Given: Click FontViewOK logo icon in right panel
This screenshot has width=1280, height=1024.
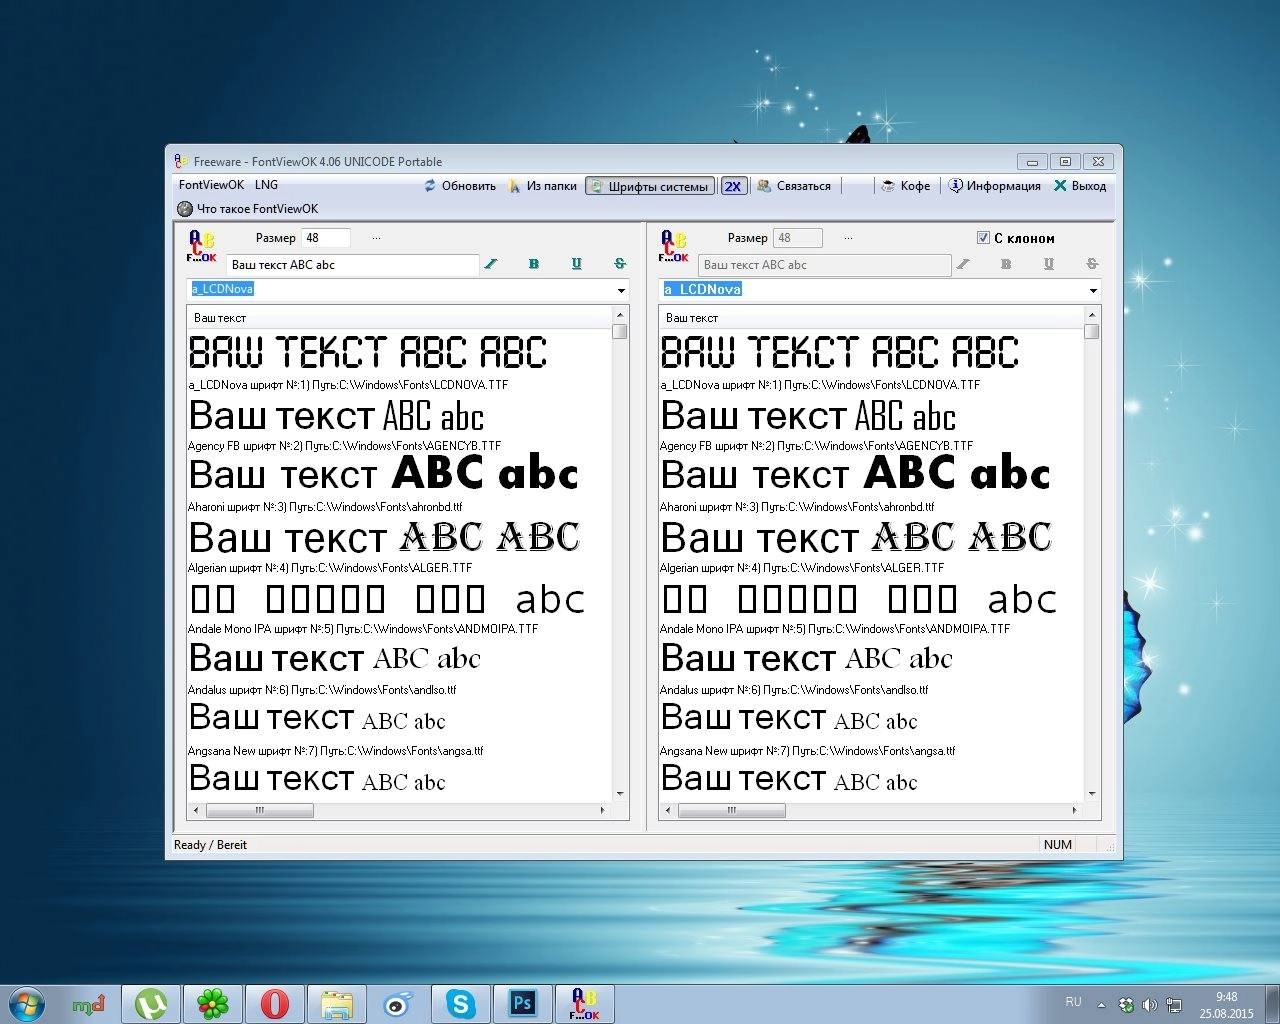Looking at the screenshot, I should click(673, 246).
